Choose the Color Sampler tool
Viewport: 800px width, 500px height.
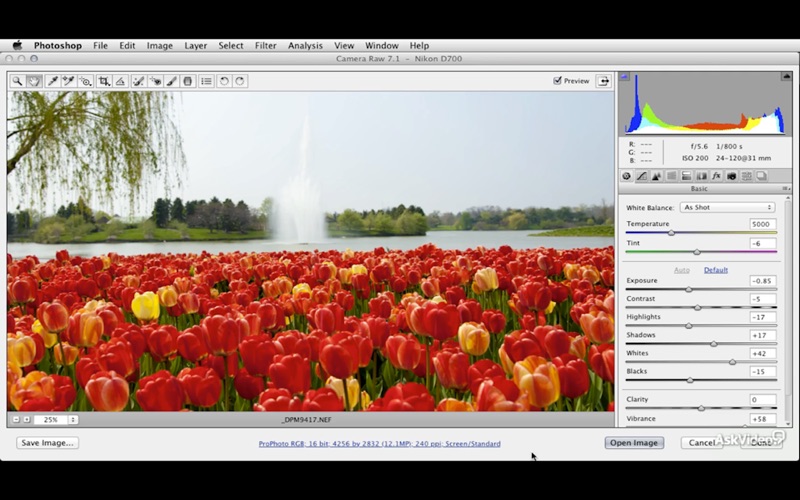(68, 81)
